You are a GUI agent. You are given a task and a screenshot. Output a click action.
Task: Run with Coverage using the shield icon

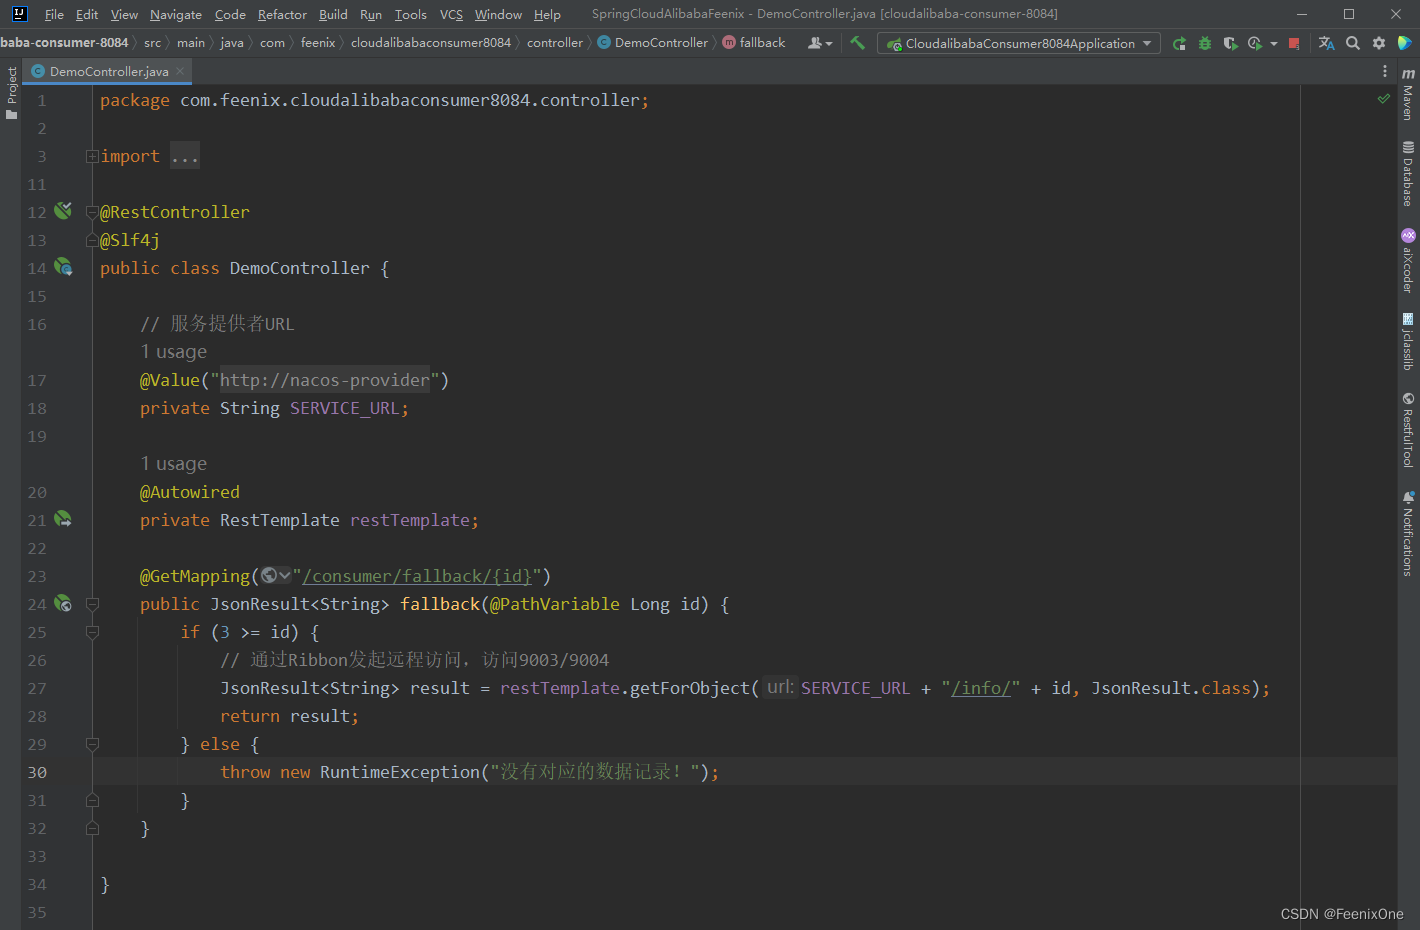[x=1230, y=43]
